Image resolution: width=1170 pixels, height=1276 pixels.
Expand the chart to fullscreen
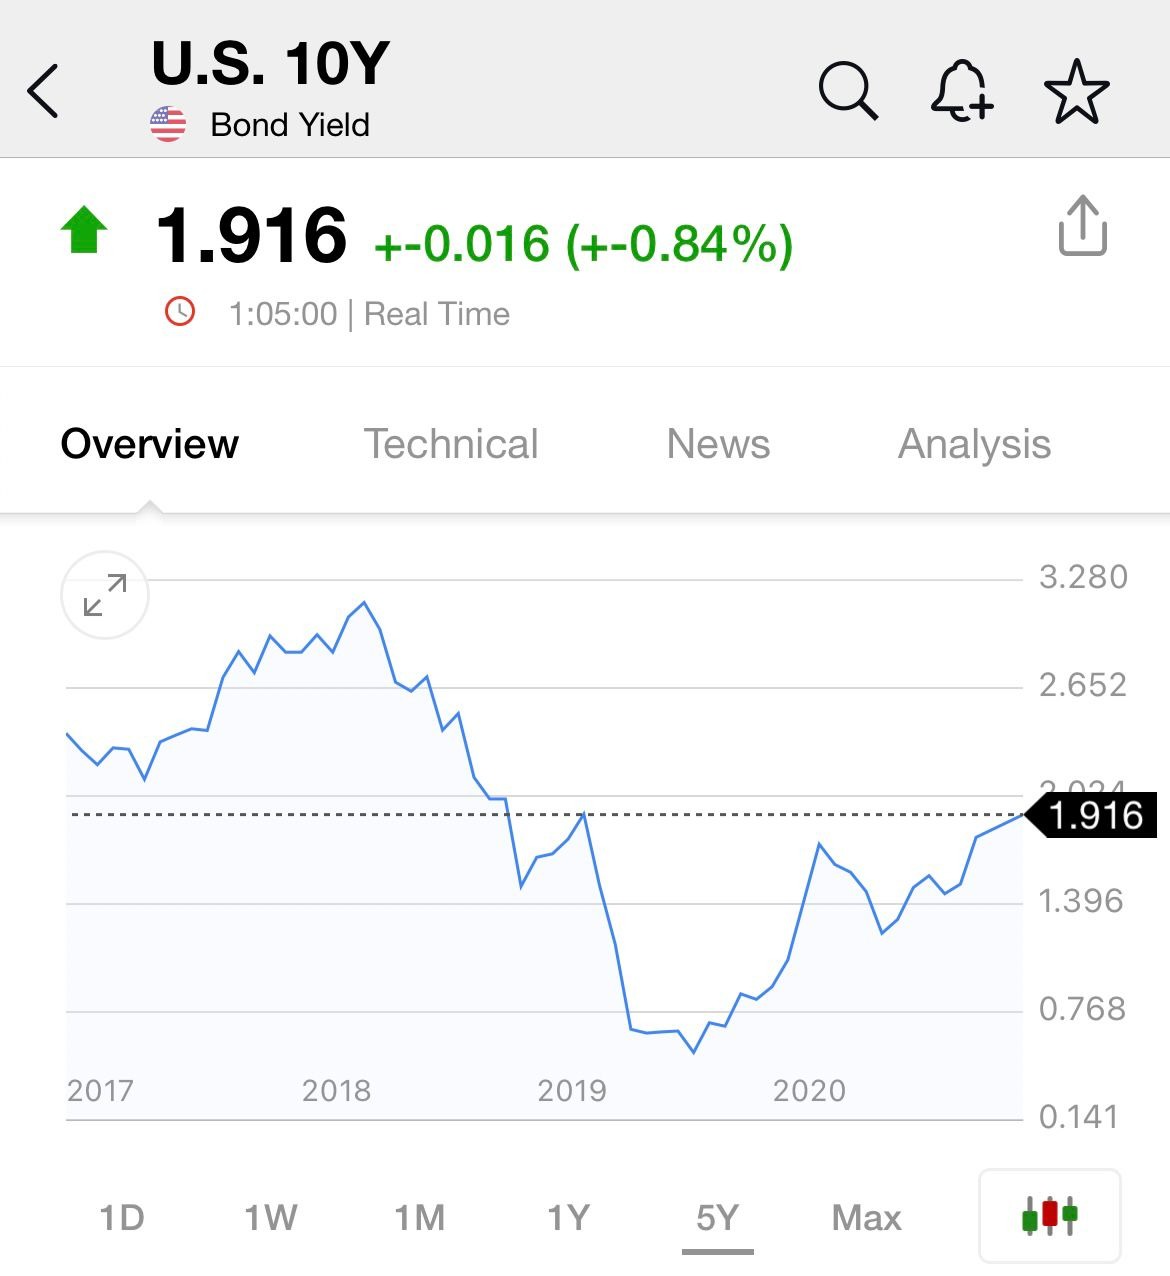105,595
